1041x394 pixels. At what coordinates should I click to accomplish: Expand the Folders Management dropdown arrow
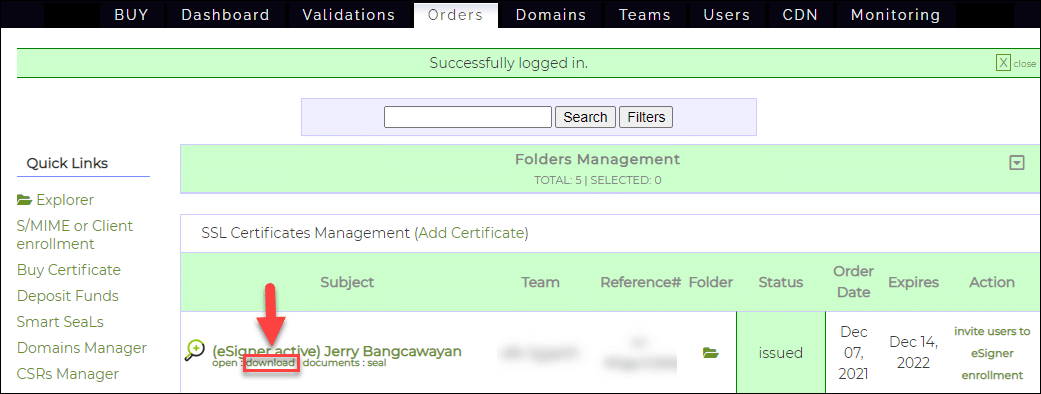coord(1016,163)
